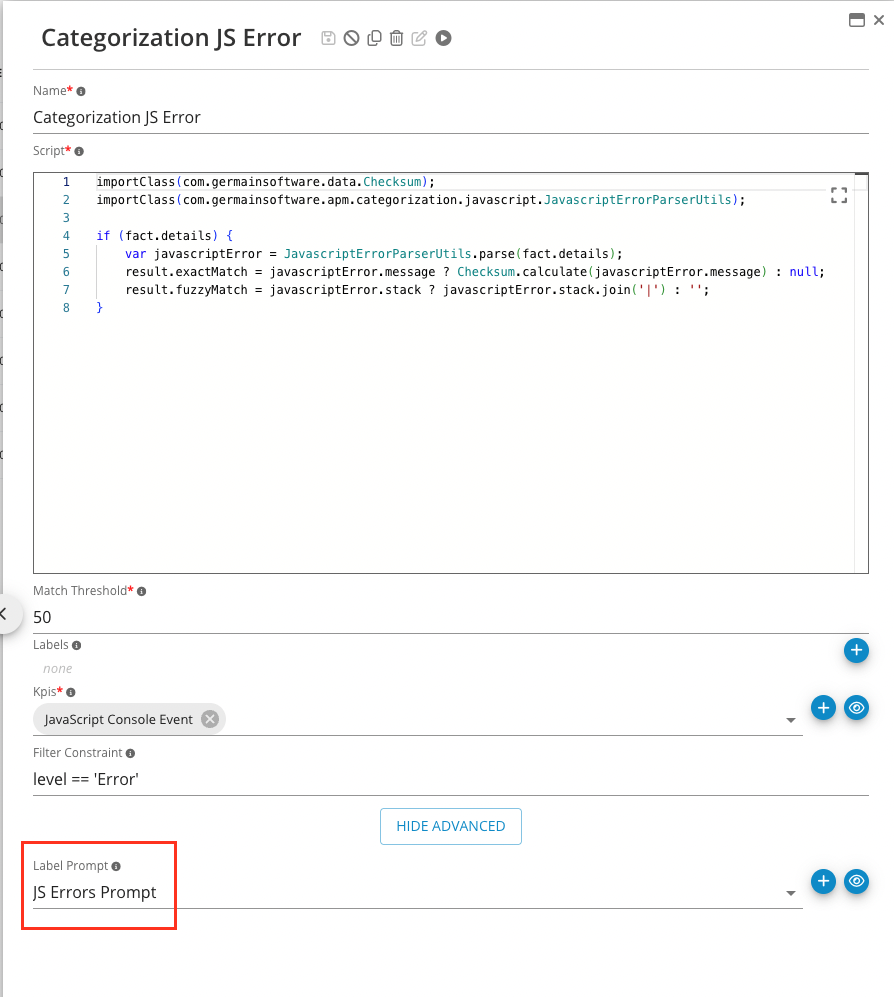Open the Kpis dropdown

pyautogui.click(x=791, y=720)
